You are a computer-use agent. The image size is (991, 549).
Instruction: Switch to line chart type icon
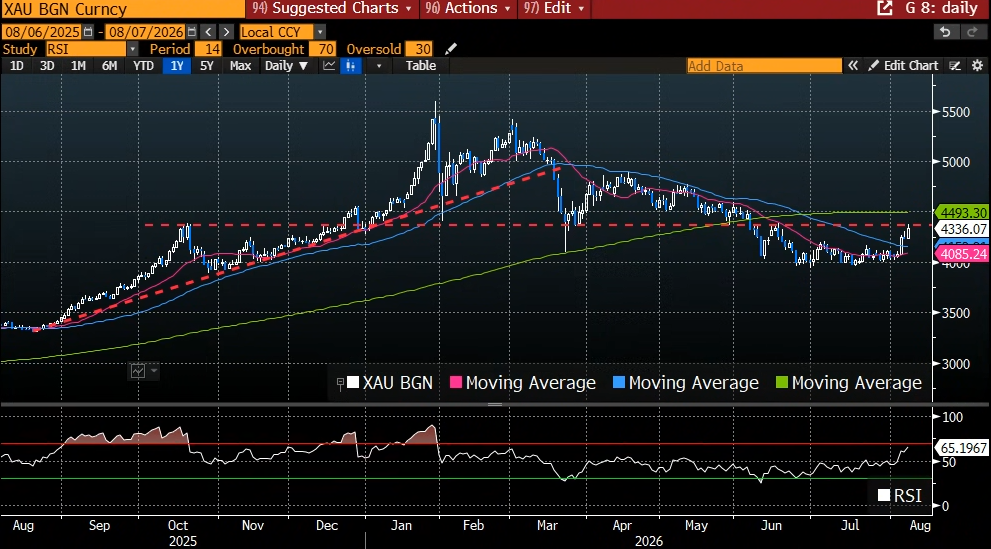[x=329, y=66]
